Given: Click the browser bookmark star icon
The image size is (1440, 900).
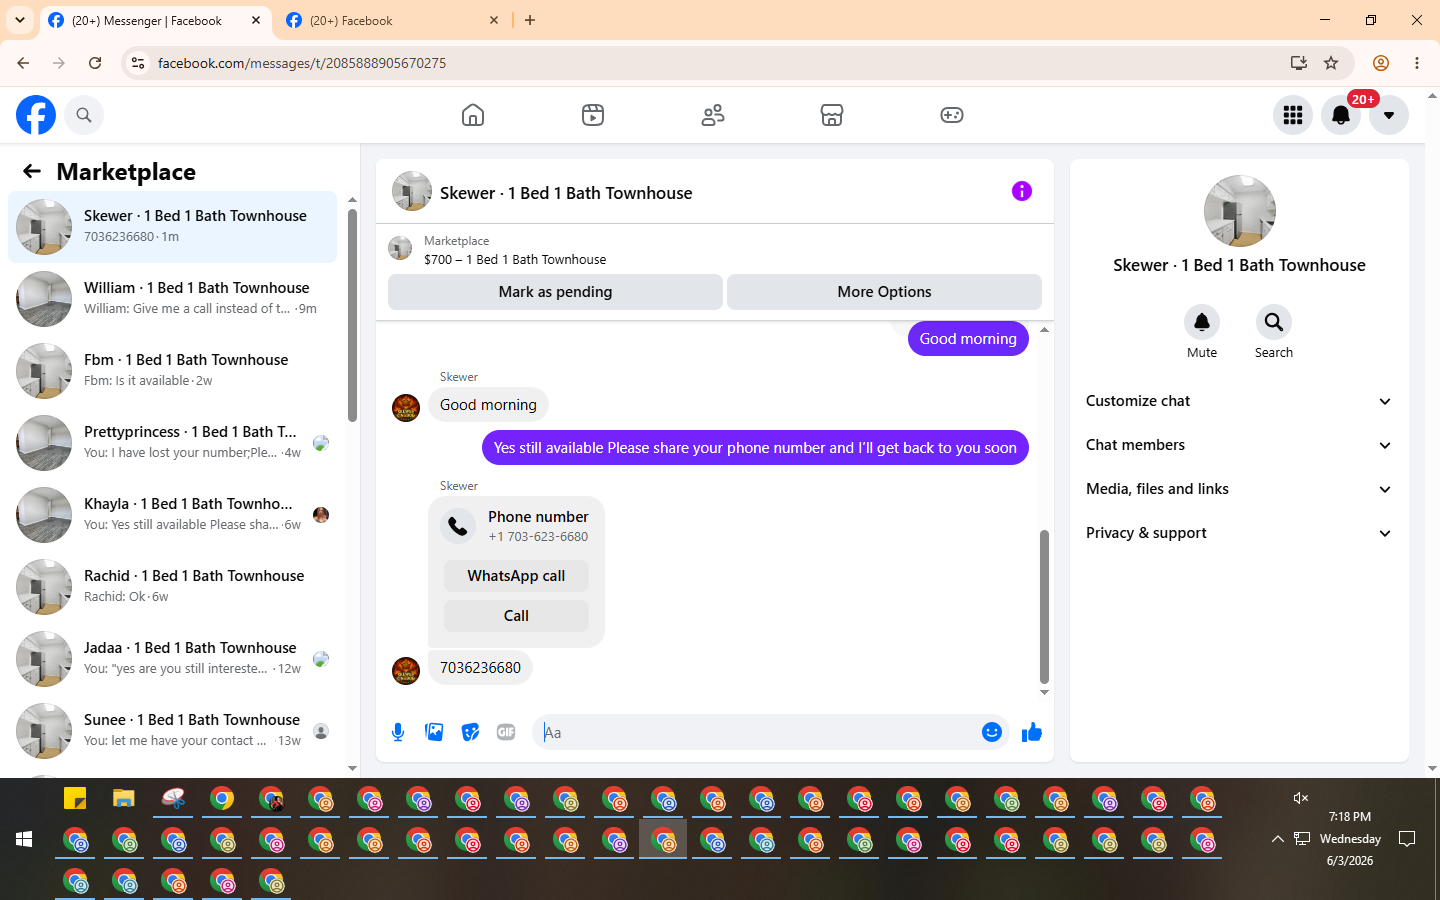Looking at the screenshot, I should tap(1331, 63).
